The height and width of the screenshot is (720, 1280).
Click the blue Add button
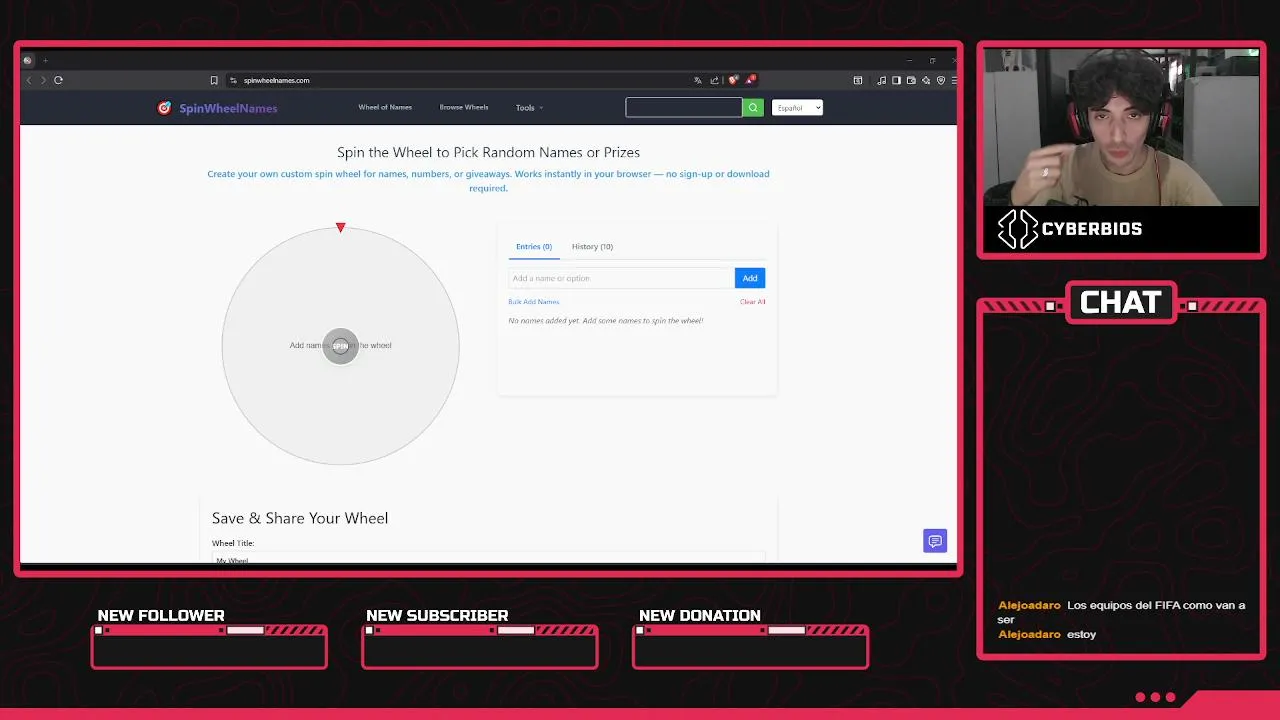[x=750, y=278]
